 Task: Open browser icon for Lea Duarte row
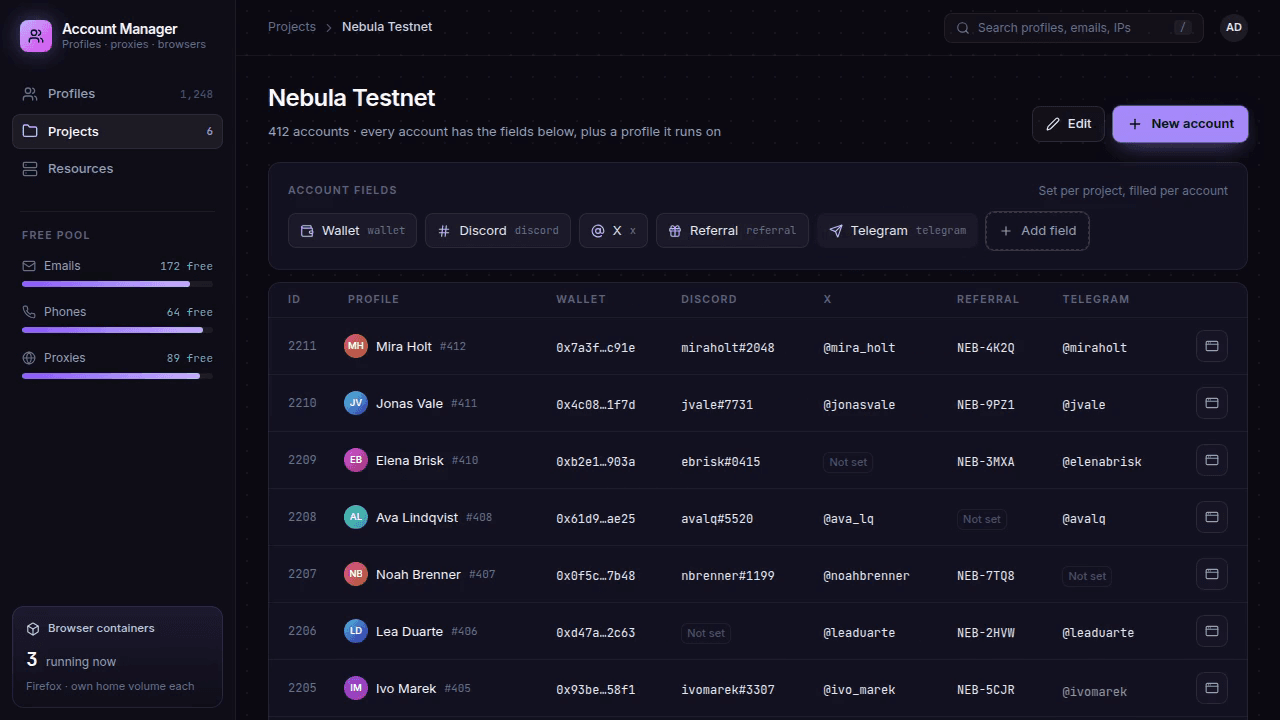tap(1212, 631)
